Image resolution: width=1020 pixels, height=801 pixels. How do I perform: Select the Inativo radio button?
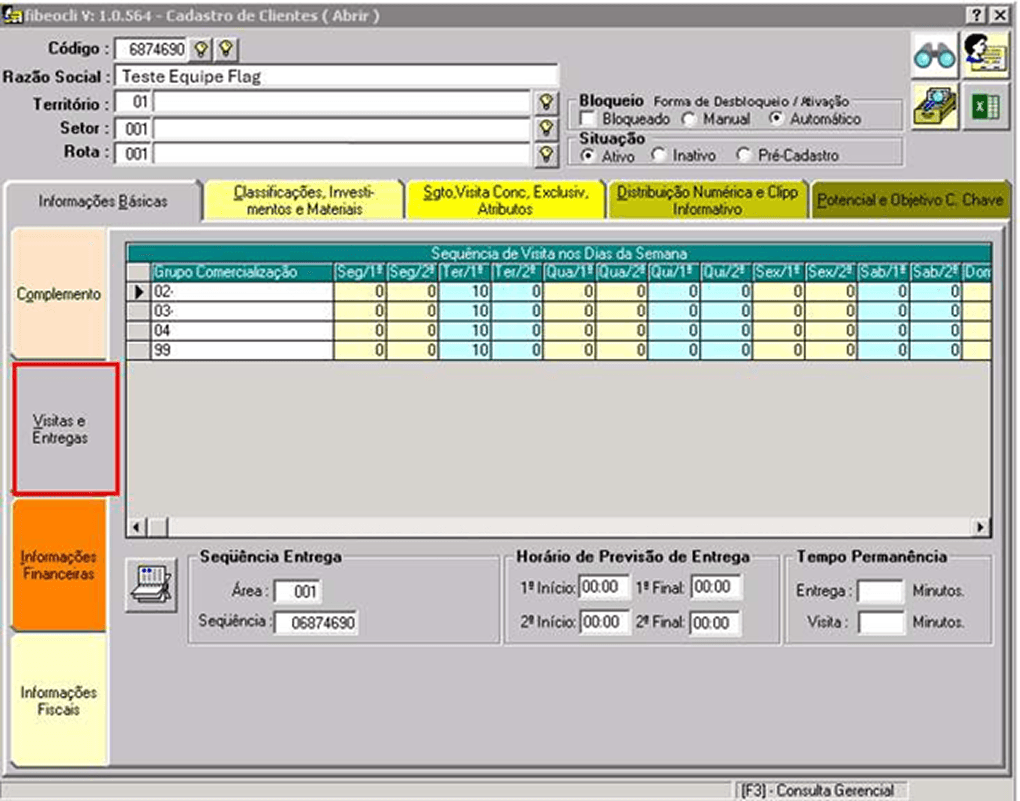[x=658, y=156]
